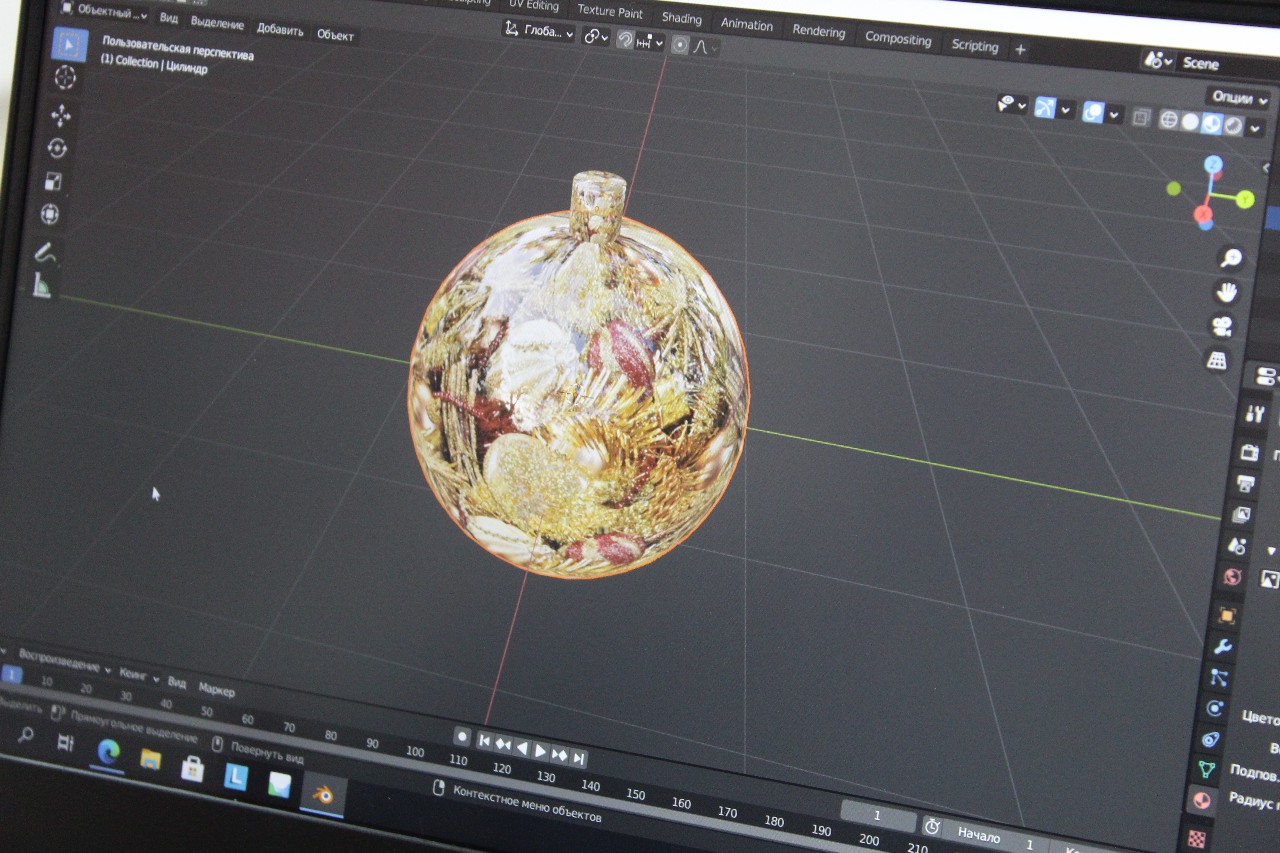The height and width of the screenshot is (853, 1280).
Task: Activate the 3D Cursor tool
Action: 66,78
